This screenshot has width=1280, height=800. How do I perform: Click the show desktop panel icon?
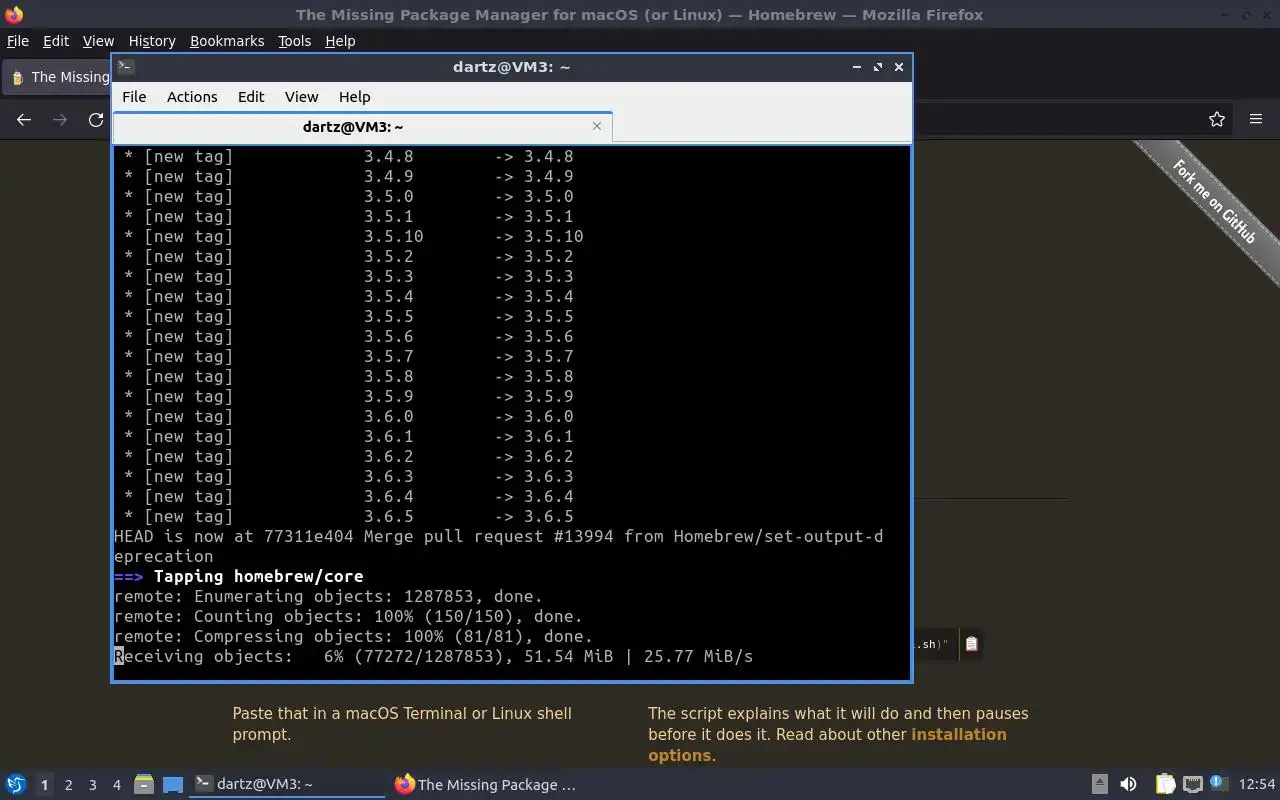(x=173, y=784)
